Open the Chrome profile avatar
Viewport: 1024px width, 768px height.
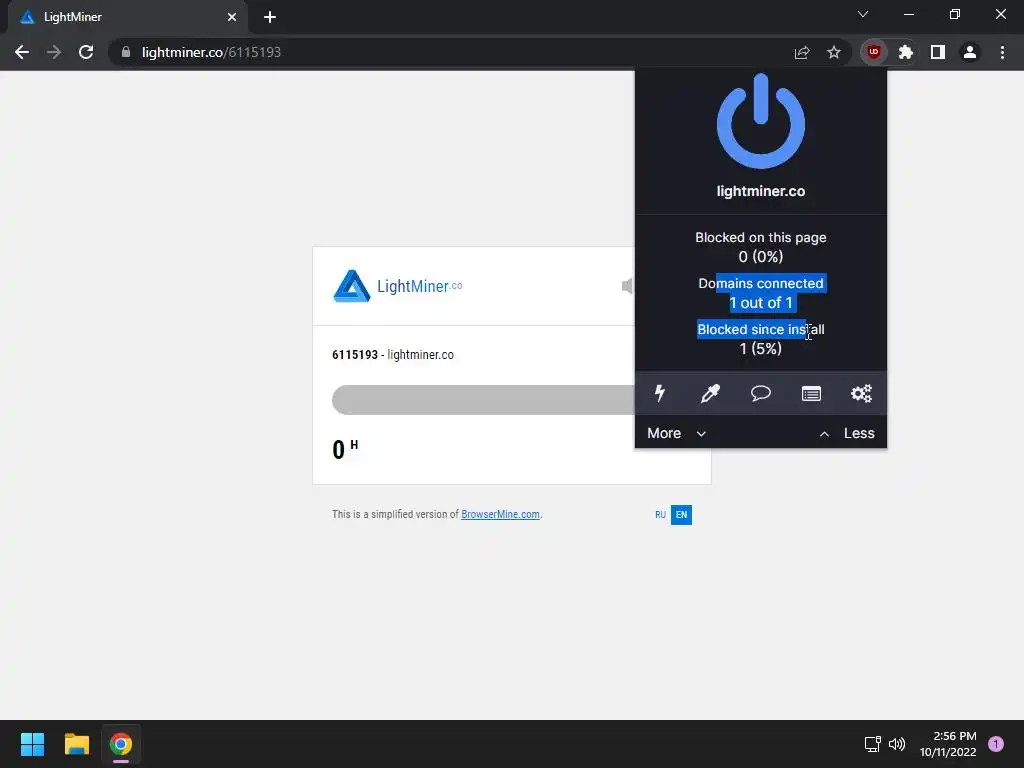pos(970,52)
